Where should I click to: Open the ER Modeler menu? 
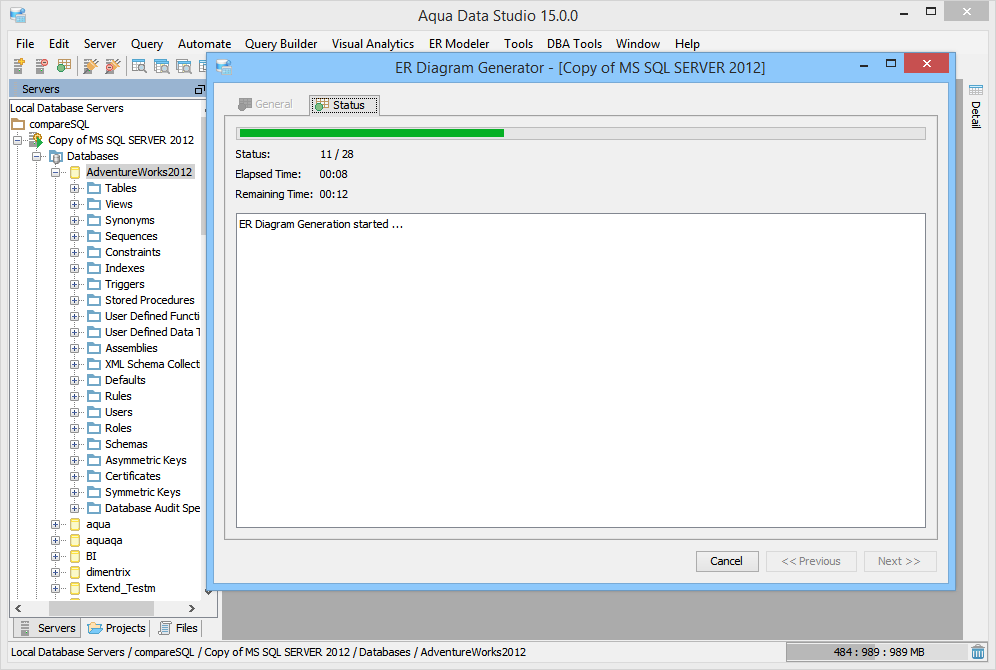[x=459, y=44]
